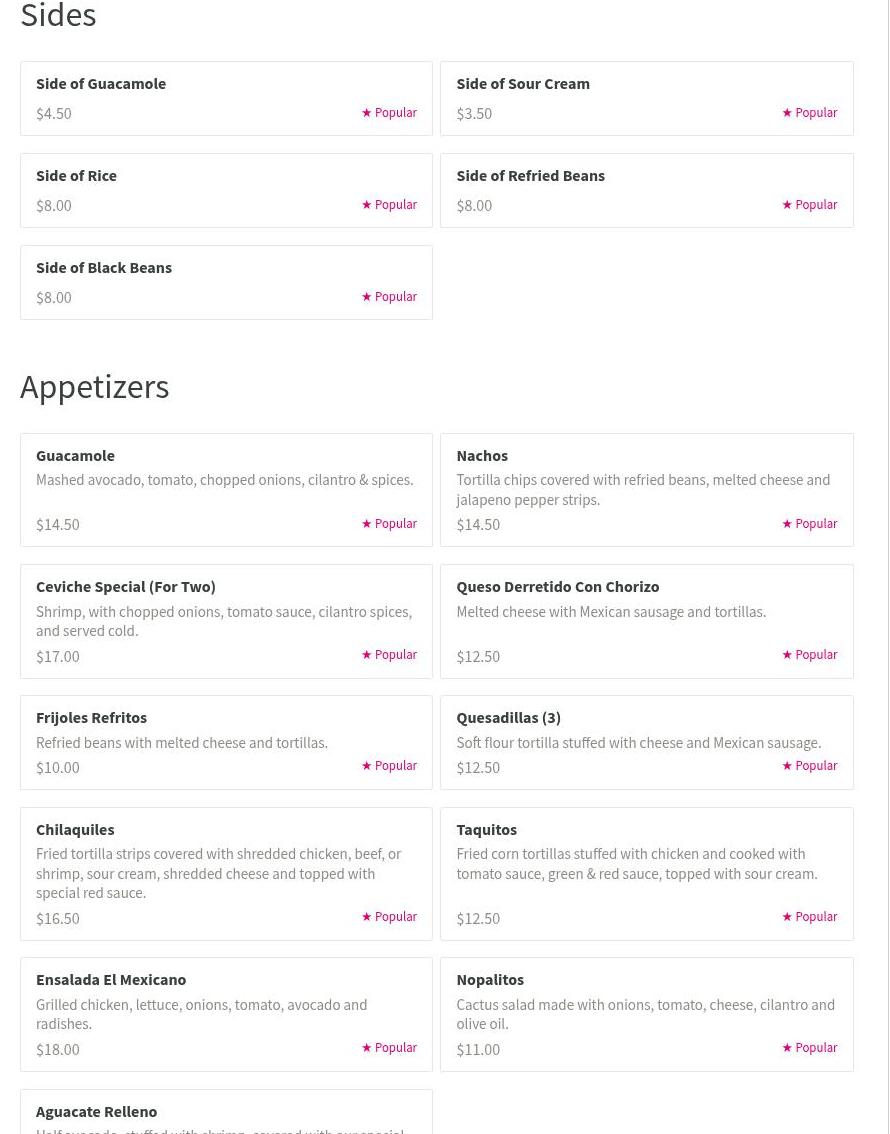Viewport: 890px width, 1134px height.
Task: Click the Appetizers section heading
Action: coord(95,387)
